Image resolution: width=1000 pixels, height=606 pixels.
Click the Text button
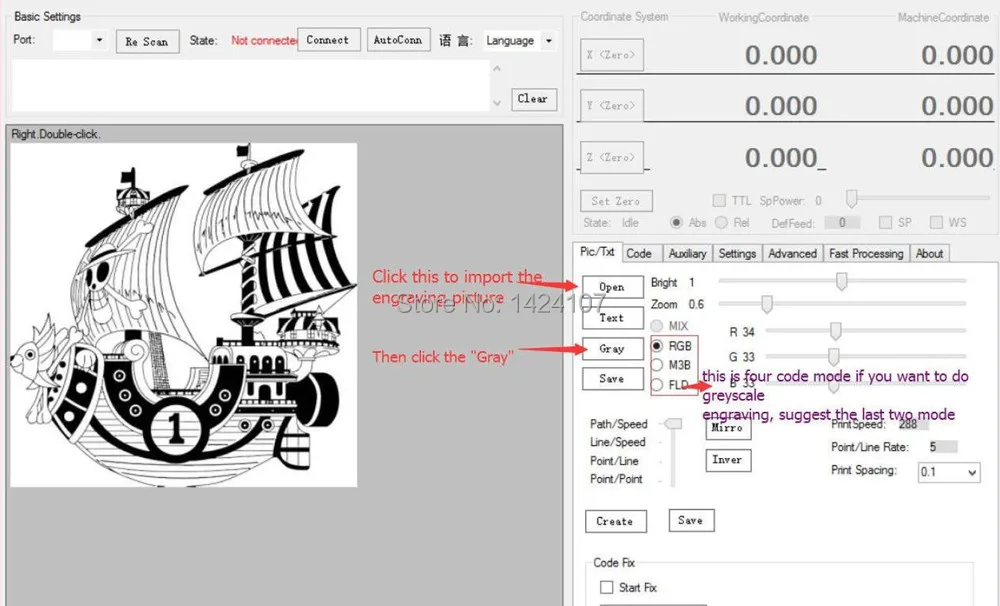point(612,318)
